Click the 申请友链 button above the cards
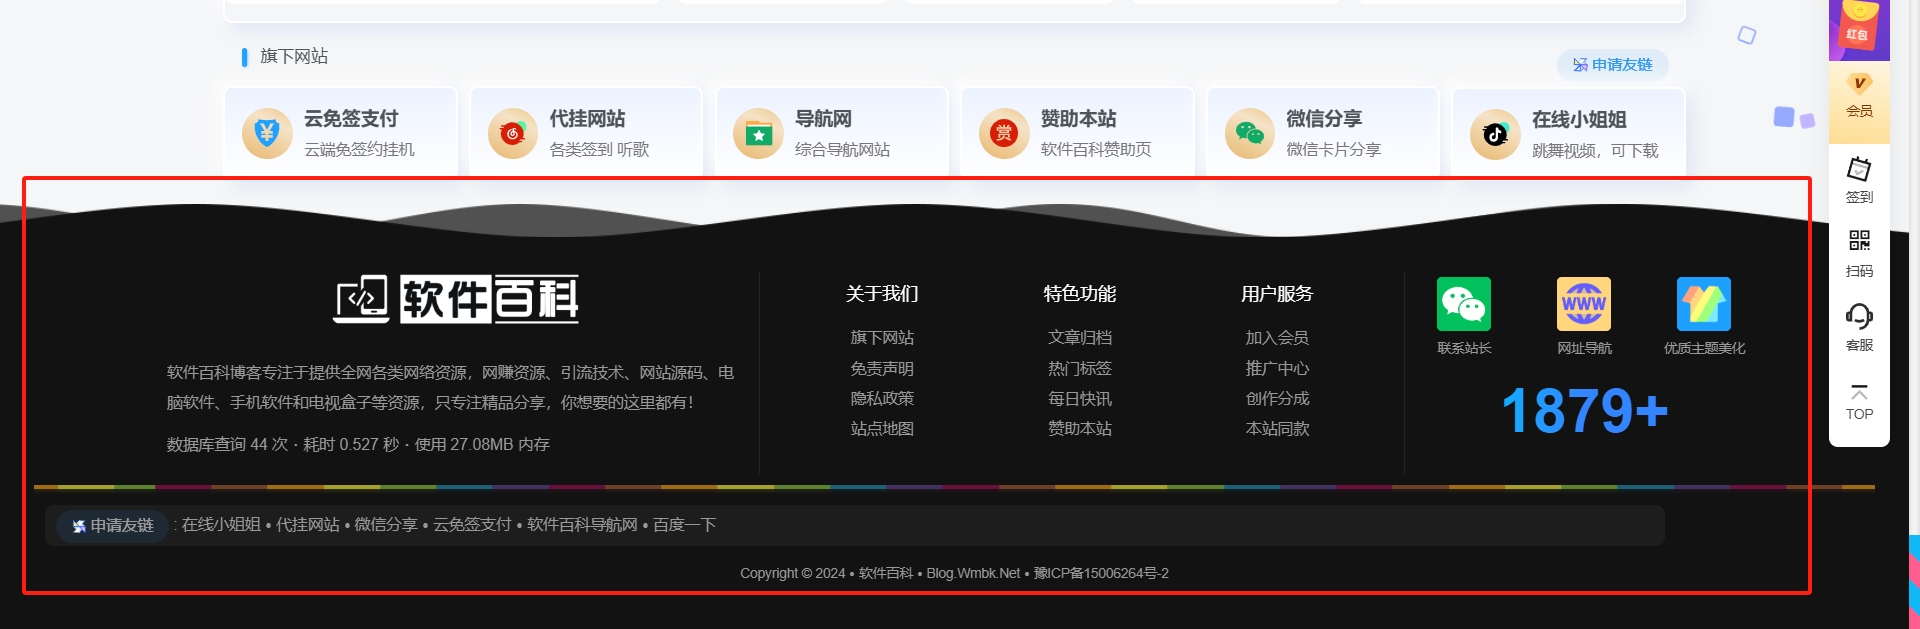The image size is (1920, 629). [x=1612, y=65]
